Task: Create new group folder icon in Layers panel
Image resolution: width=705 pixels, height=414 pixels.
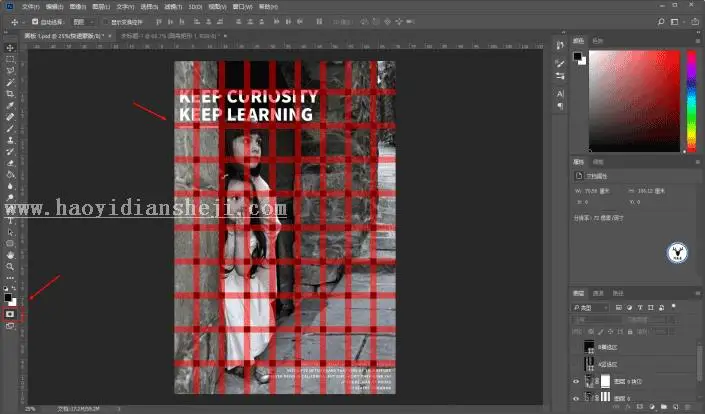Action: pyautogui.click(x=664, y=407)
